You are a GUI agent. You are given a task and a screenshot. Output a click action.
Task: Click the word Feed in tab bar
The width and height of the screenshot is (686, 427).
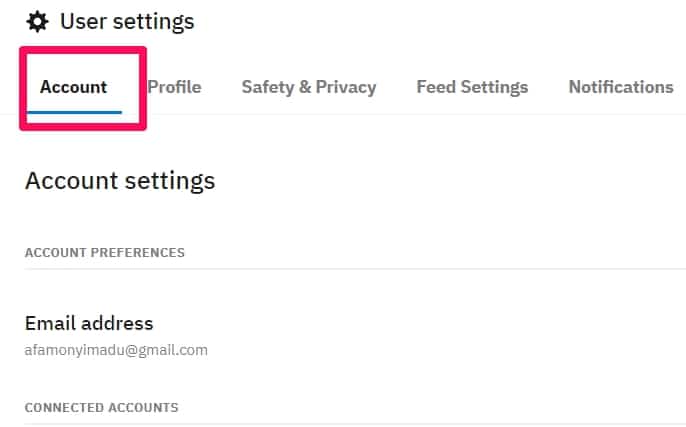(436, 87)
